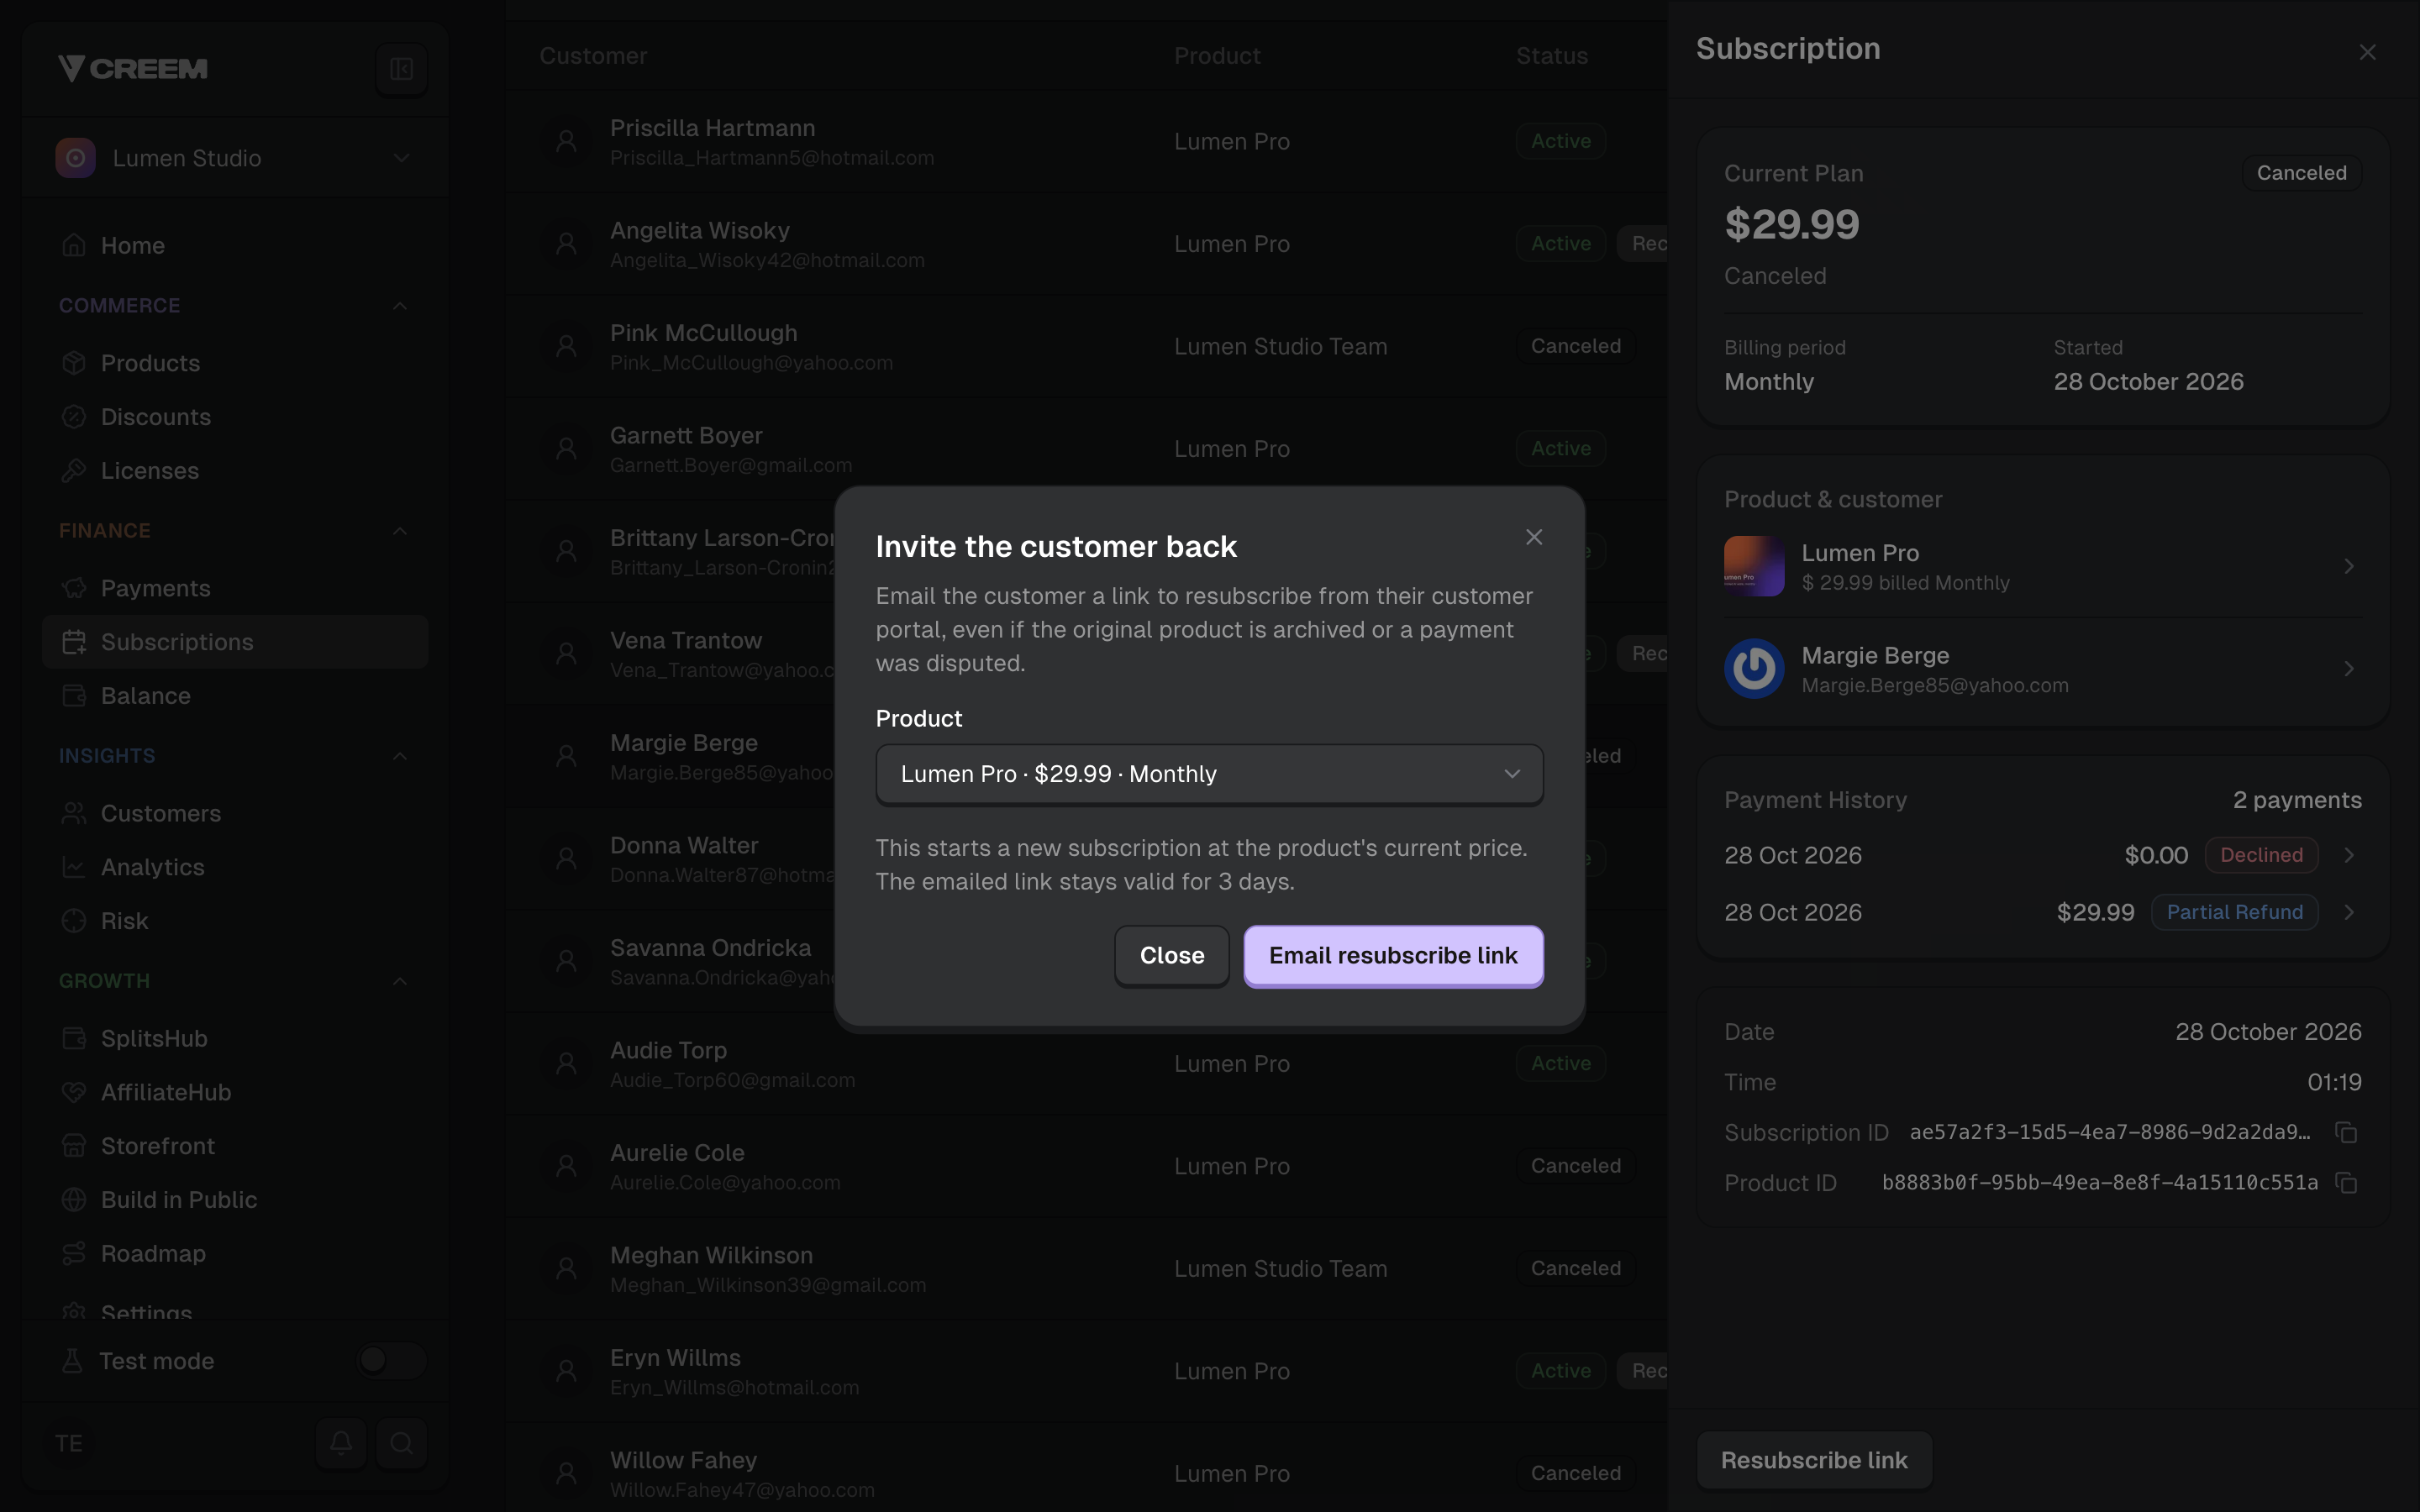The height and width of the screenshot is (1512, 2420).
Task: Click the TE user avatar
Action: [69, 1443]
